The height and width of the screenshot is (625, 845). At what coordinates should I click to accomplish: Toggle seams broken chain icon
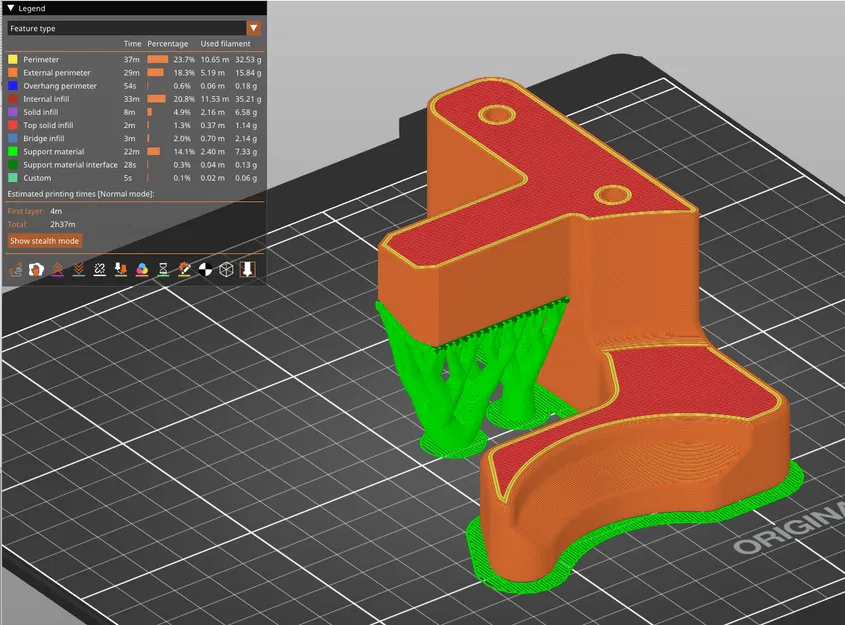click(x=99, y=269)
